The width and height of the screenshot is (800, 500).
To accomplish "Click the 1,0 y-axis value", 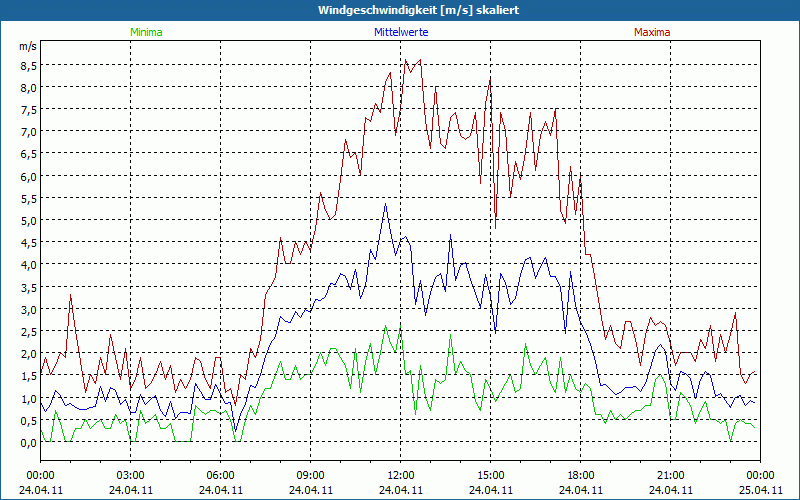I will (29, 398).
